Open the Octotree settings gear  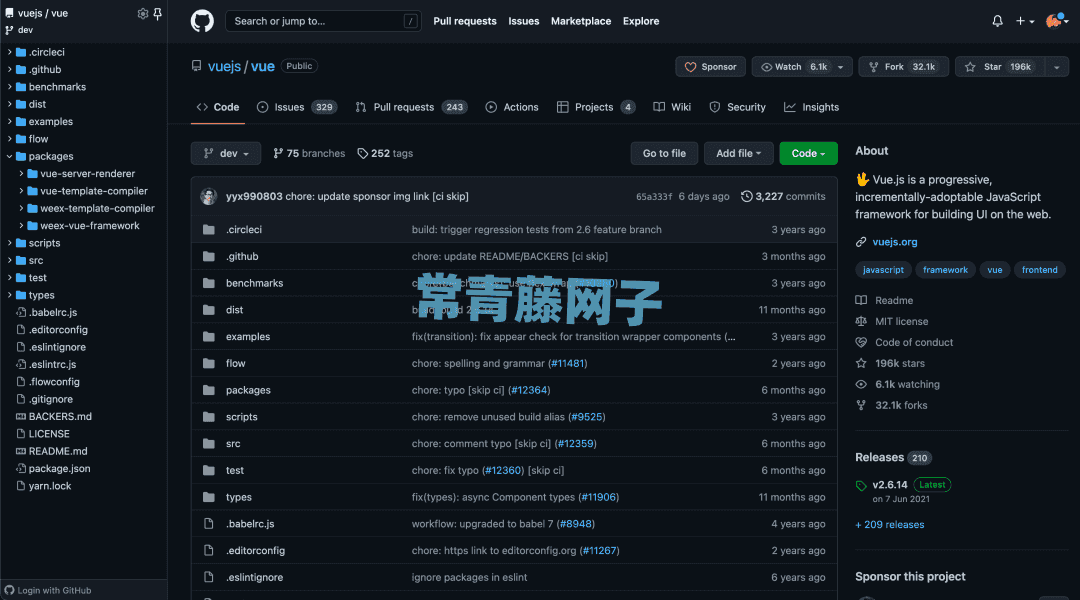(x=143, y=13)
